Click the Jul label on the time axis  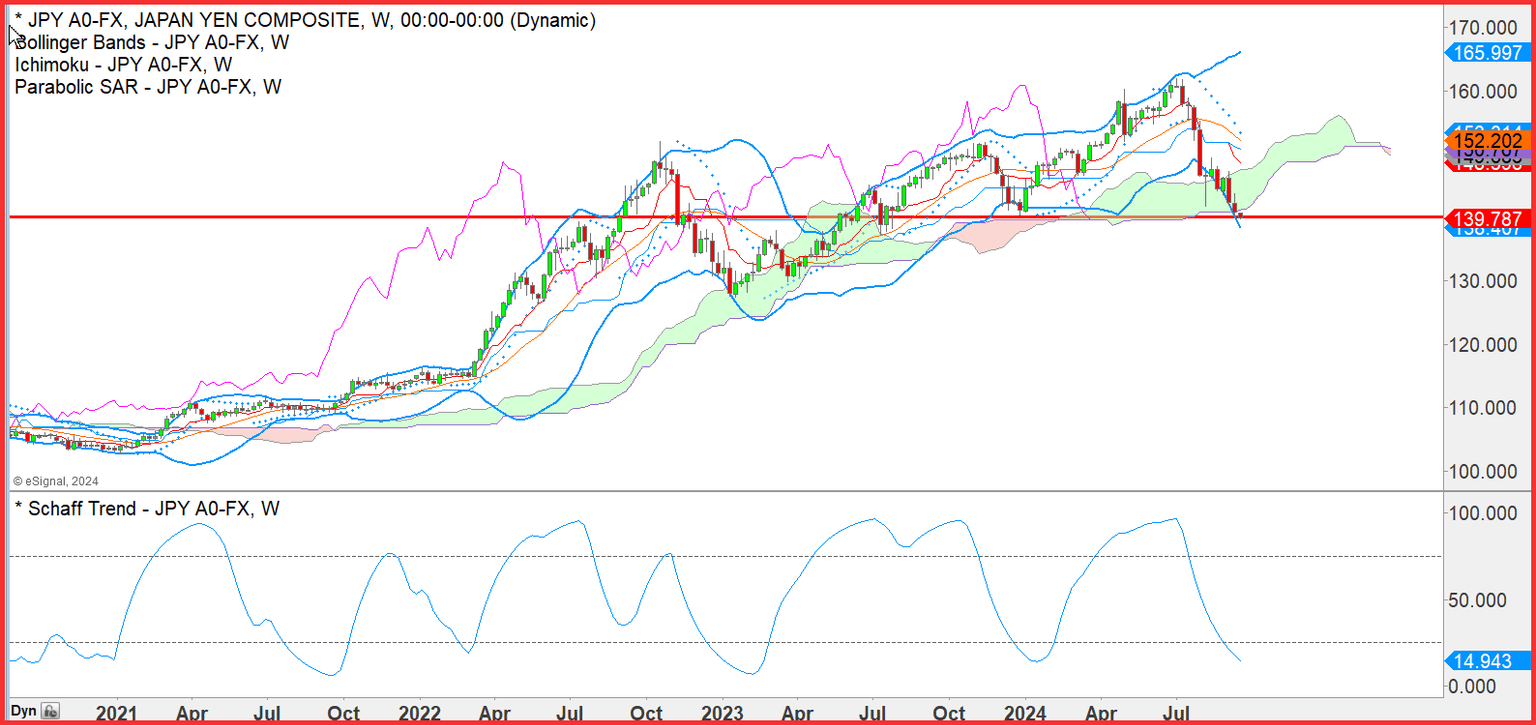(x=268, y=714)
